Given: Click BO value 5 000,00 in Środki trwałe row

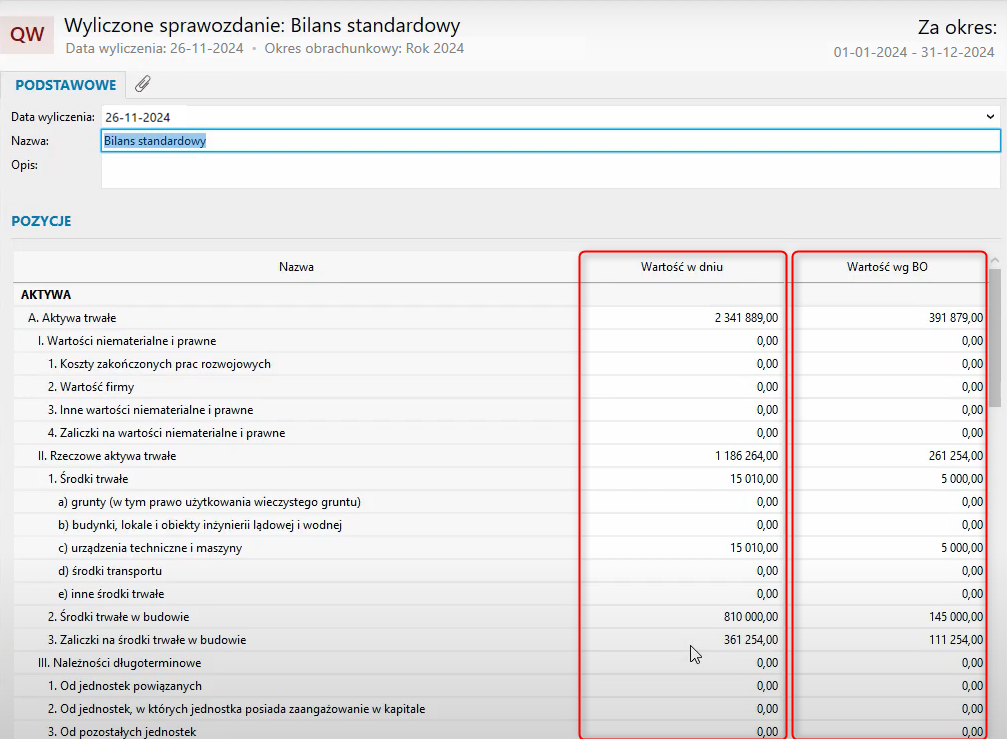Looking at the screenshot, I should [x=962, y=479].
